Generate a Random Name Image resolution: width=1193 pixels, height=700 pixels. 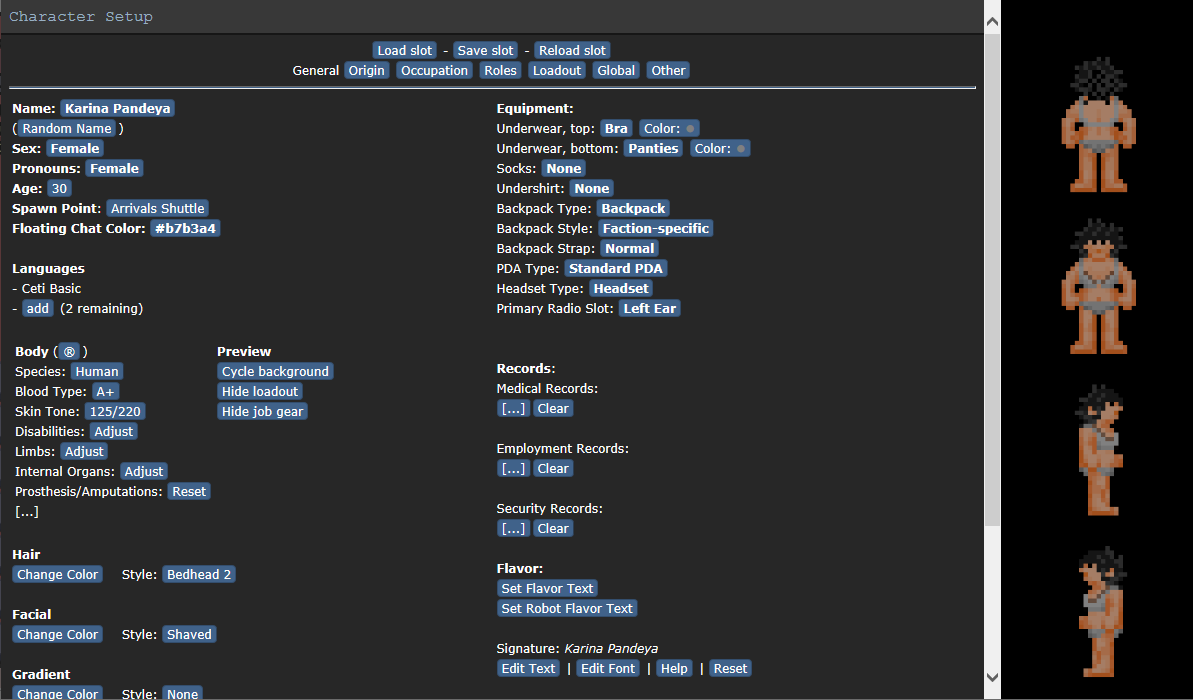[67, 128]
